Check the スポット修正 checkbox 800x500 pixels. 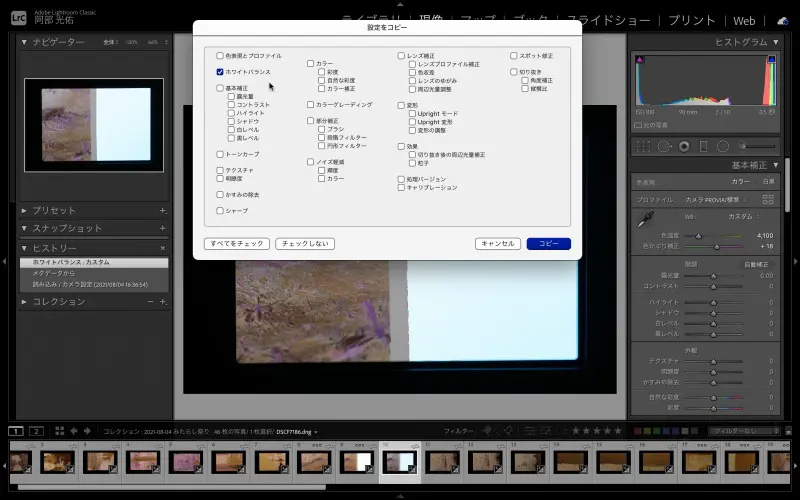click(x=514, y=56)
